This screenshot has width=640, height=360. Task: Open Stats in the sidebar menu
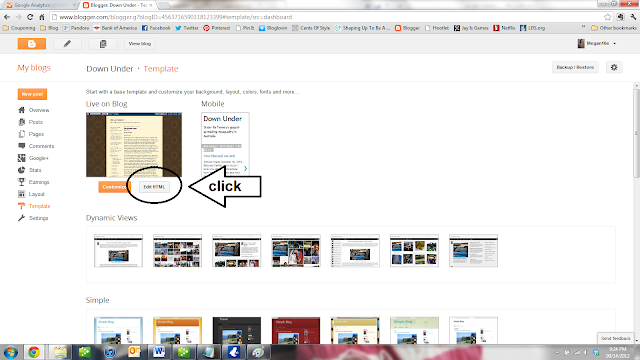tap(35, 170)
